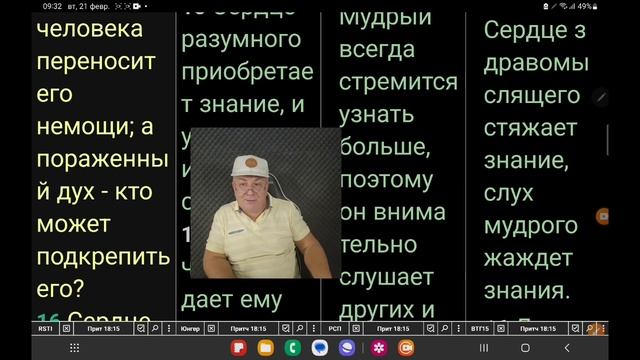Tap the word узнать in the РСП pane

point(376,115)
